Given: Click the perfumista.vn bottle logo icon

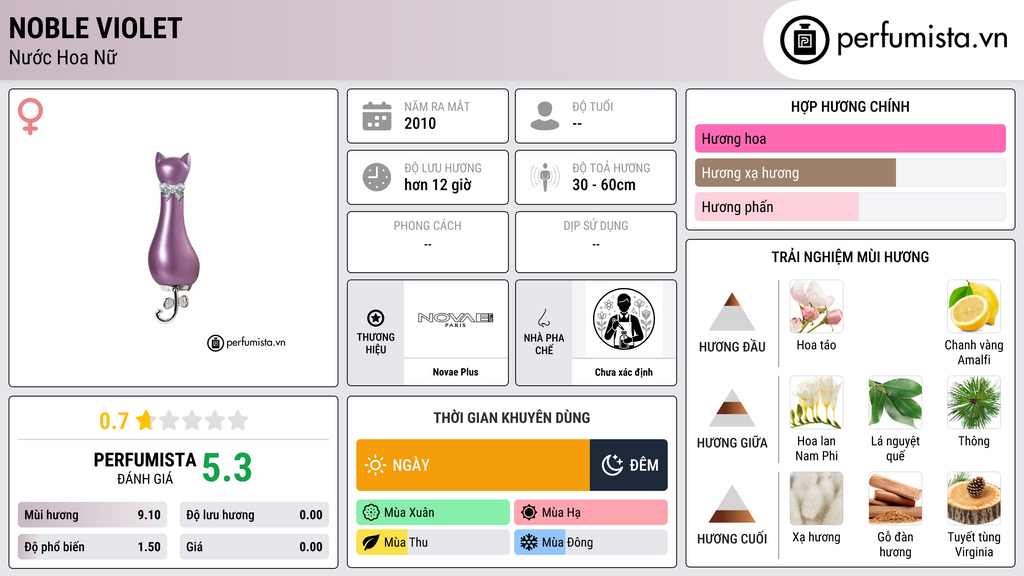Looking at the screenshot, I should pos(804,40).
